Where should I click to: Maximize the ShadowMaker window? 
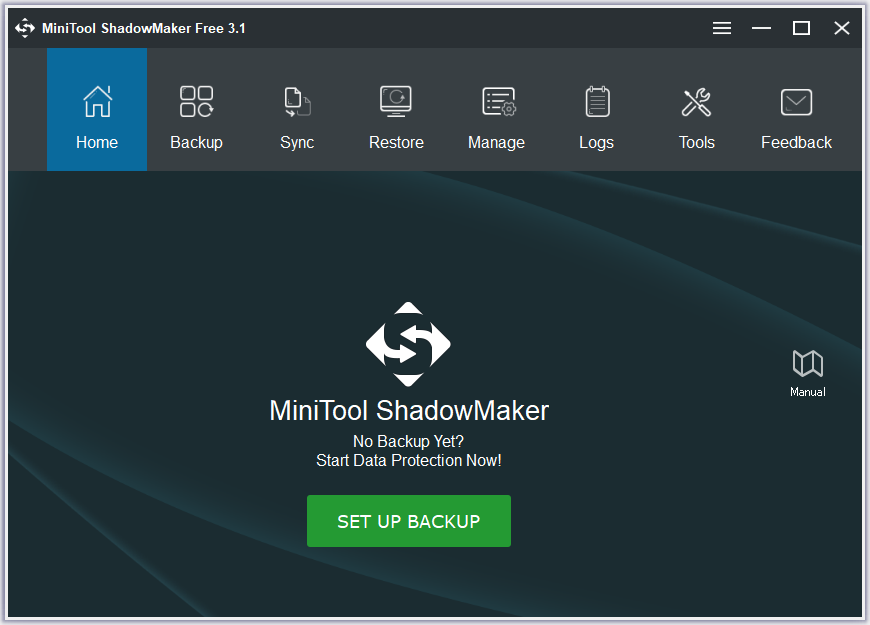pyautogui.click(x=801, y=28)
